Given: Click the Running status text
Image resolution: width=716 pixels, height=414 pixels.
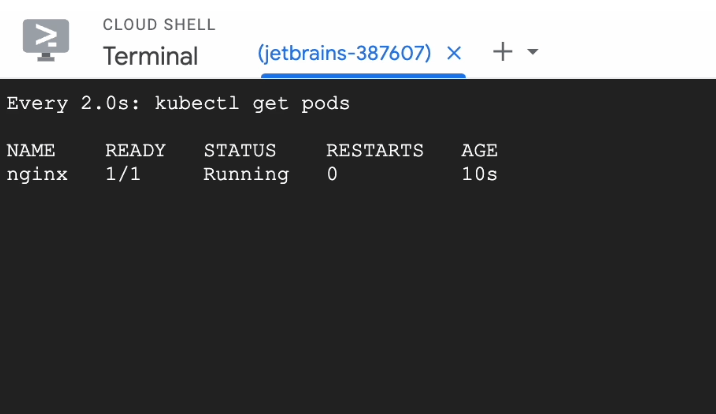Looking at the screenshot, I should [x=246, y=175].
